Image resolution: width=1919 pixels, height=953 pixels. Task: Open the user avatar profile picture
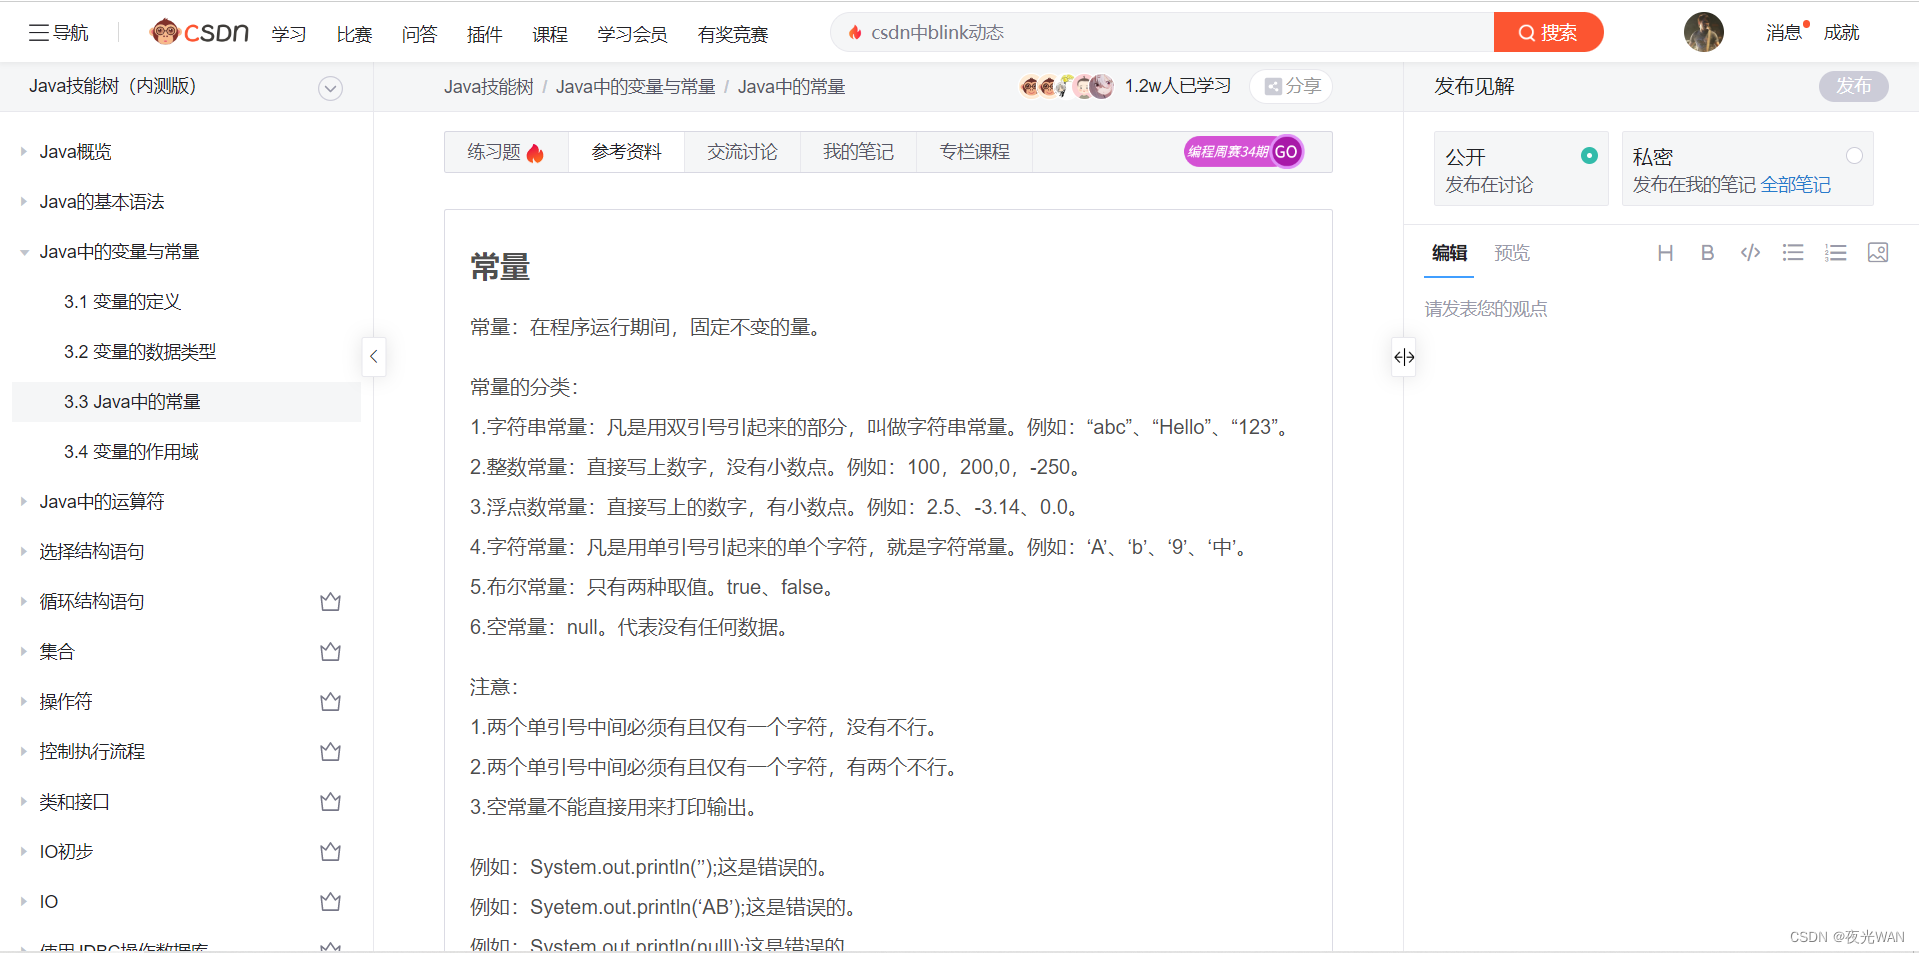click(x=1703, y=32)
